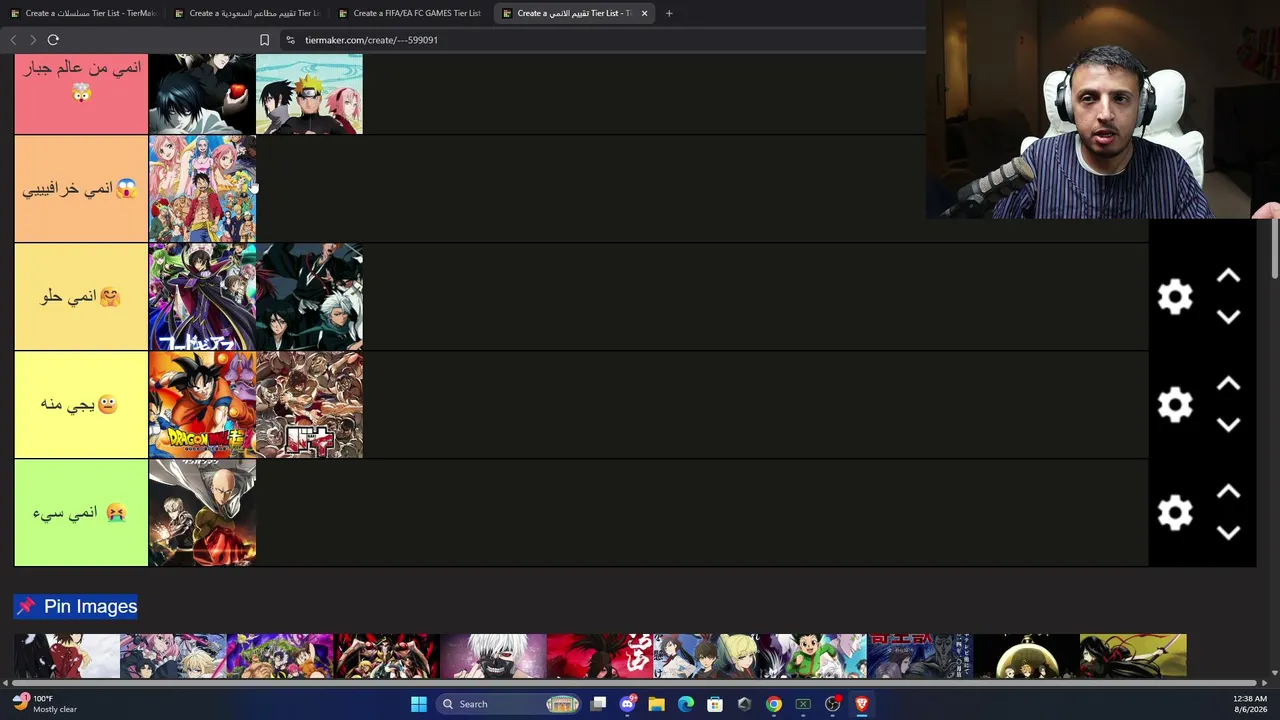View site information icon beside the URL
The width and height of the screenshot is (1280, 720).
(x=290, y=40)
